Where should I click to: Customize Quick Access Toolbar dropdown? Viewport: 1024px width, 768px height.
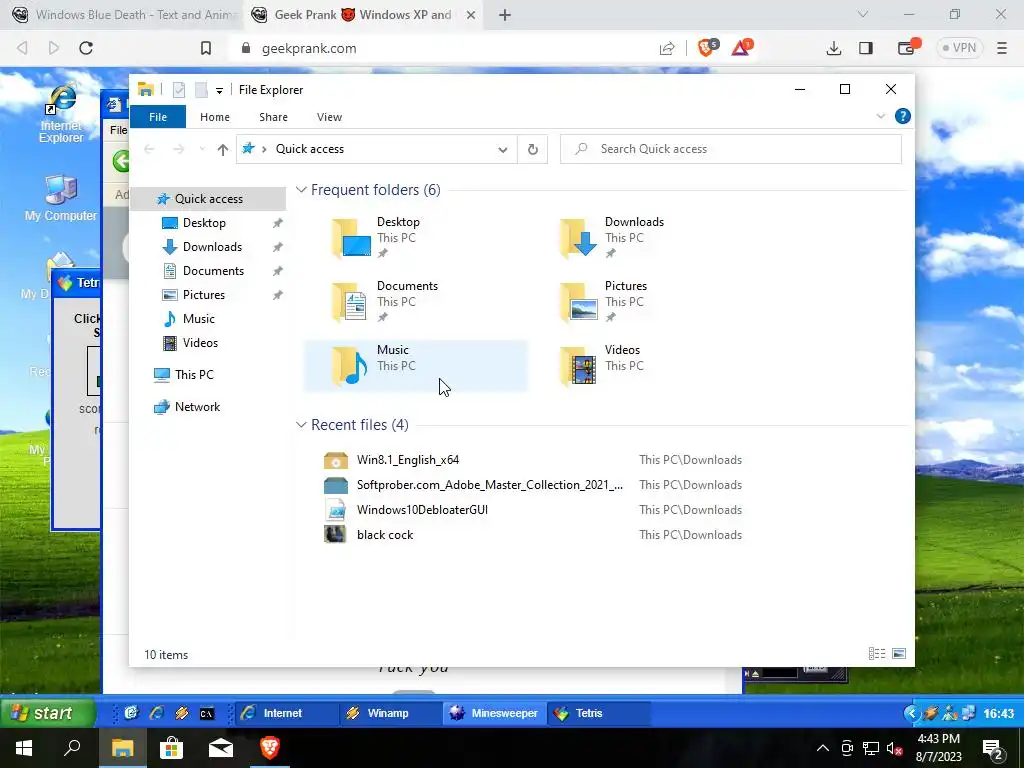[x=219, y=91]
